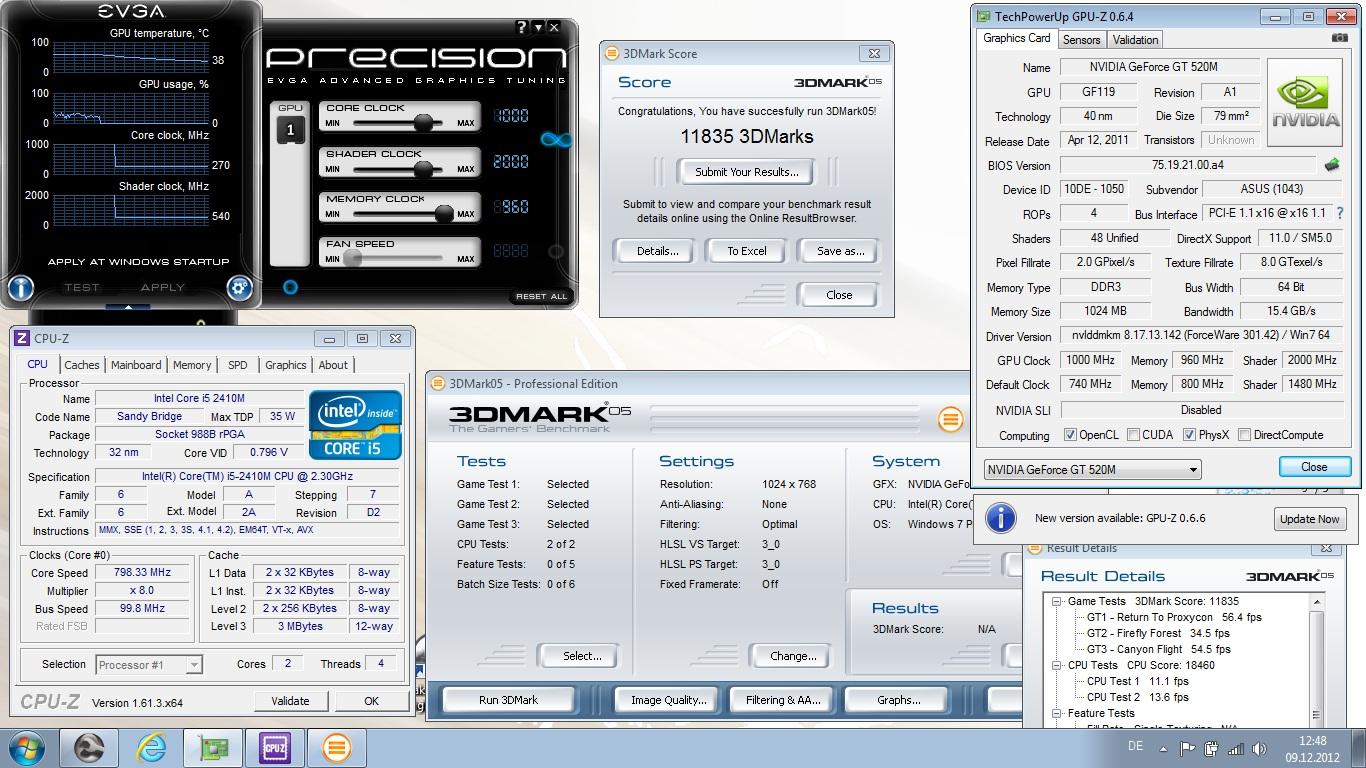Collapse CPU Tests tree node
The height and width of the screenshot is (768, 1366).
tap(1056, 665)
